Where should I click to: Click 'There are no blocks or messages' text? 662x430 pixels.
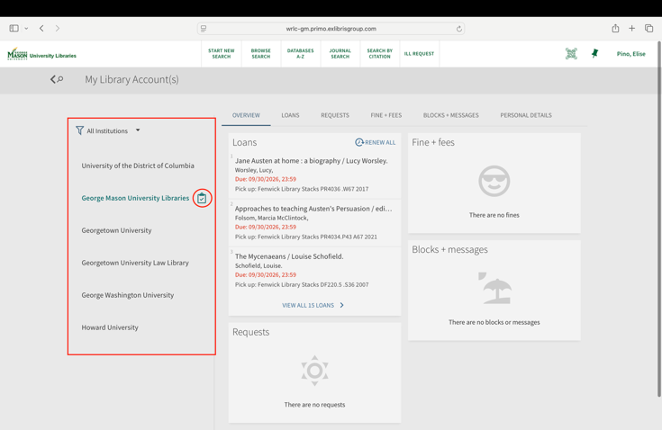(494, 322)
